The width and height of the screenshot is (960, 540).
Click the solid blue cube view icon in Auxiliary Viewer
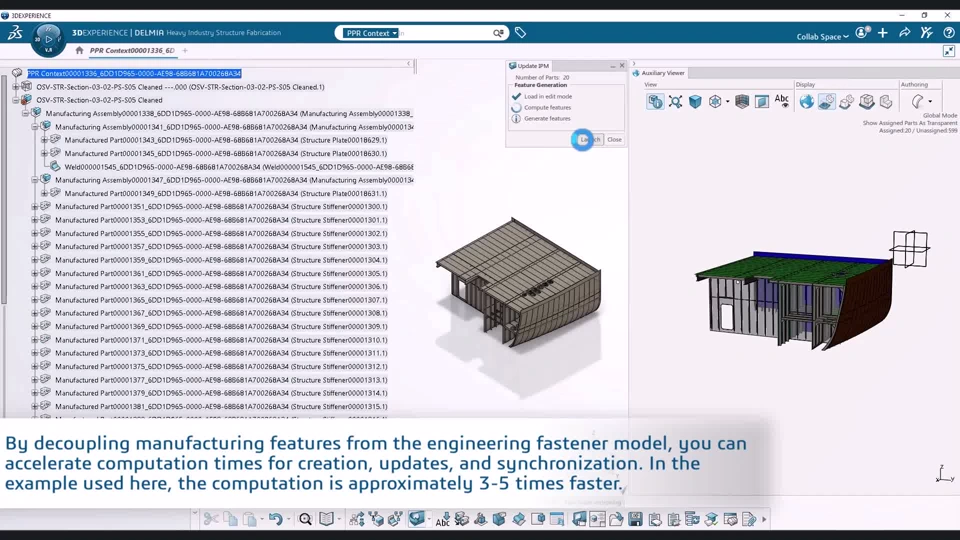tap(695, 101)
